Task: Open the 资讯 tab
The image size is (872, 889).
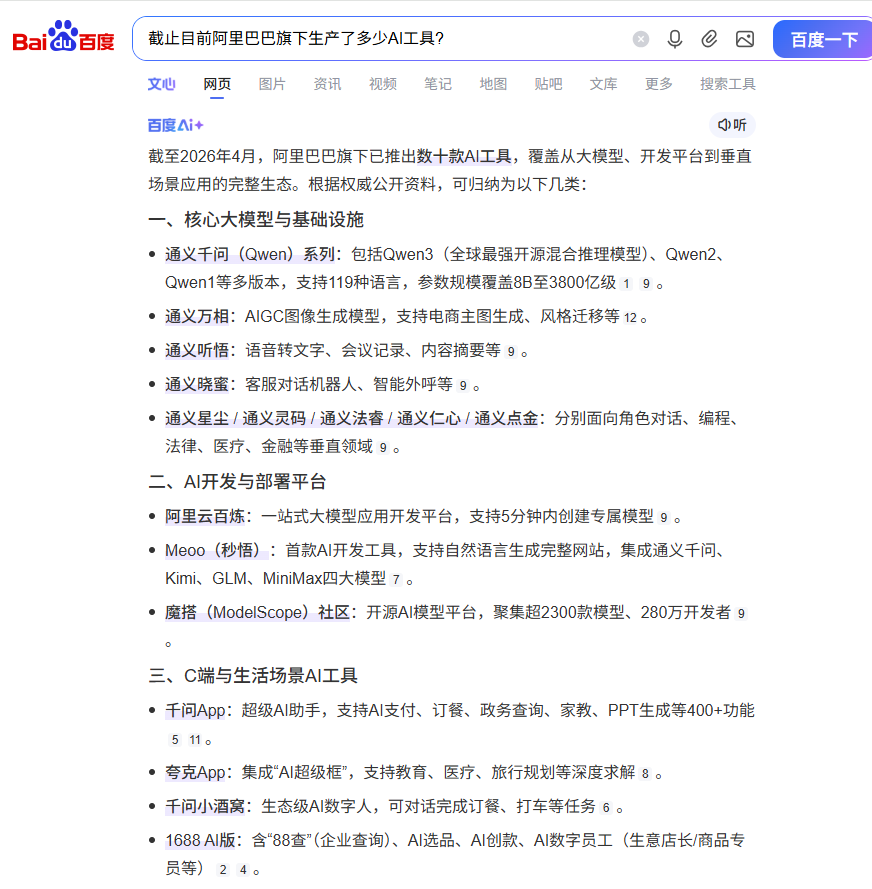Action: [x=327, y=84]
